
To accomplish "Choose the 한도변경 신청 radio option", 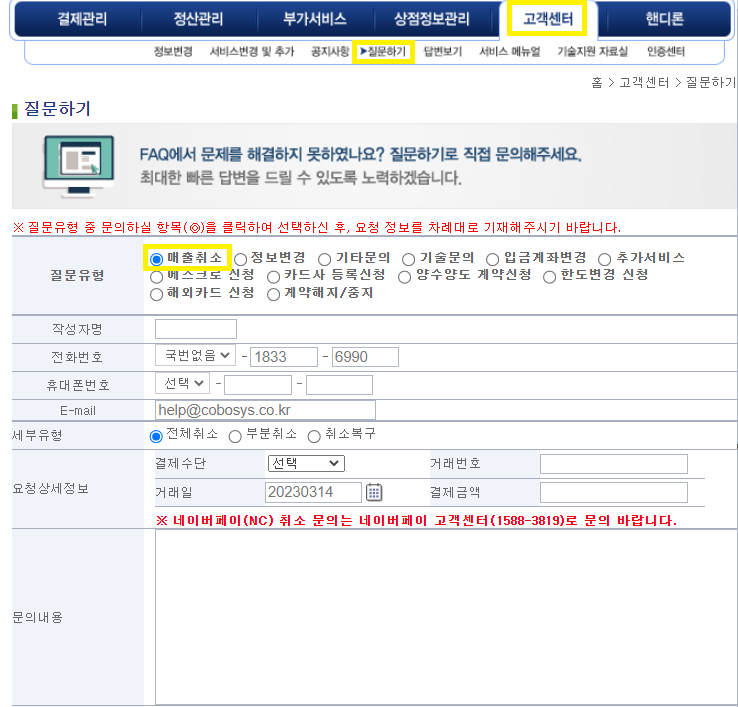I will (x=549, y=277).
